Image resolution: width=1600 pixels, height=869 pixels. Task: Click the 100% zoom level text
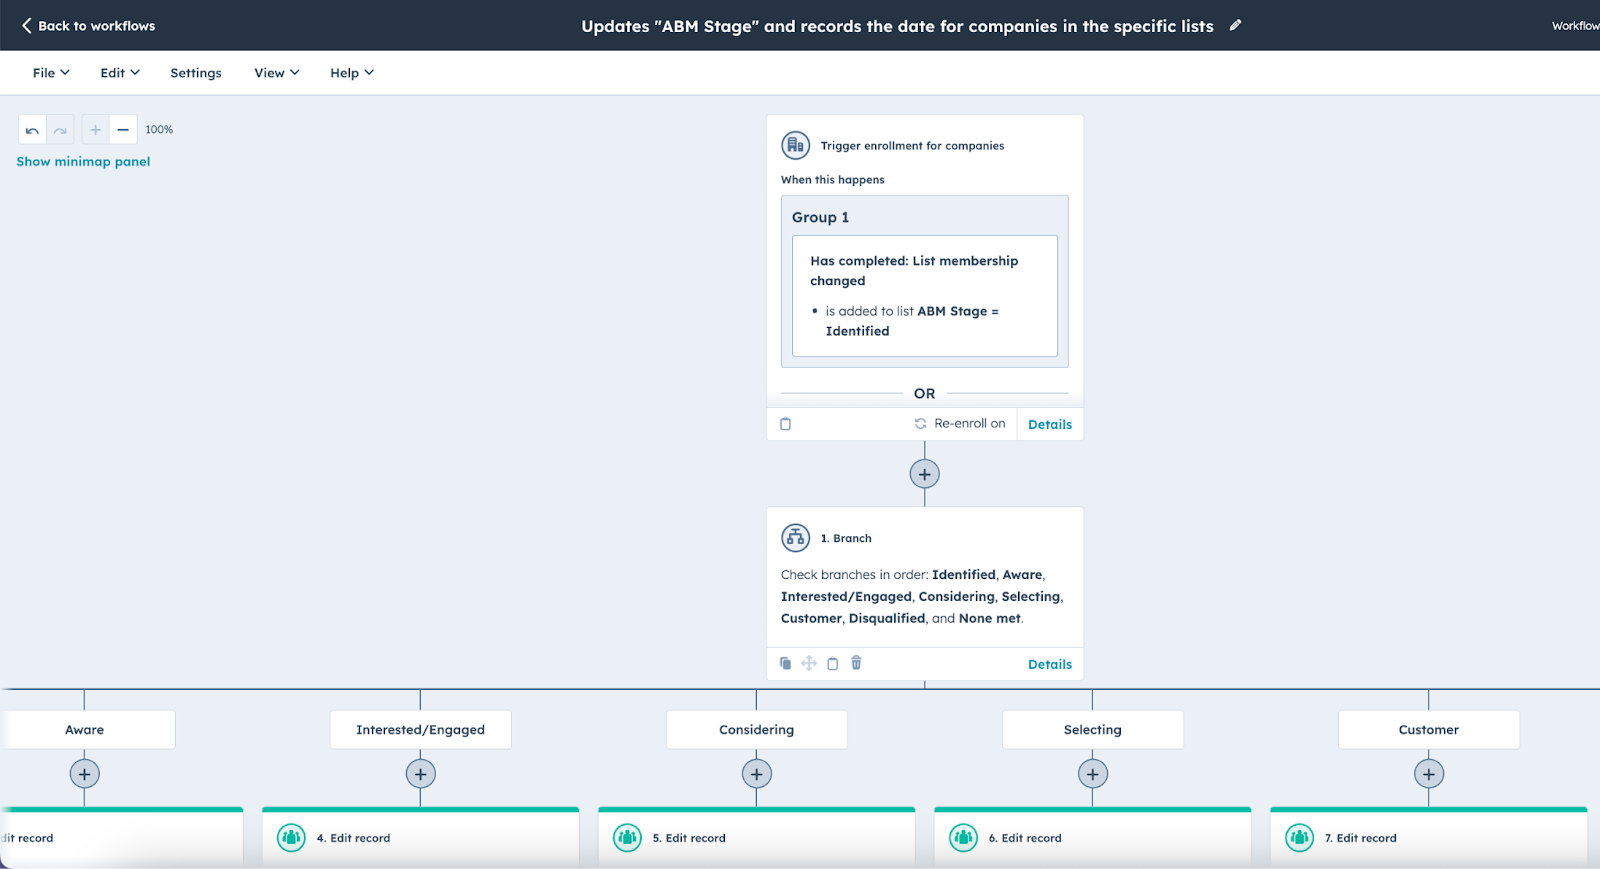(159, 130)
